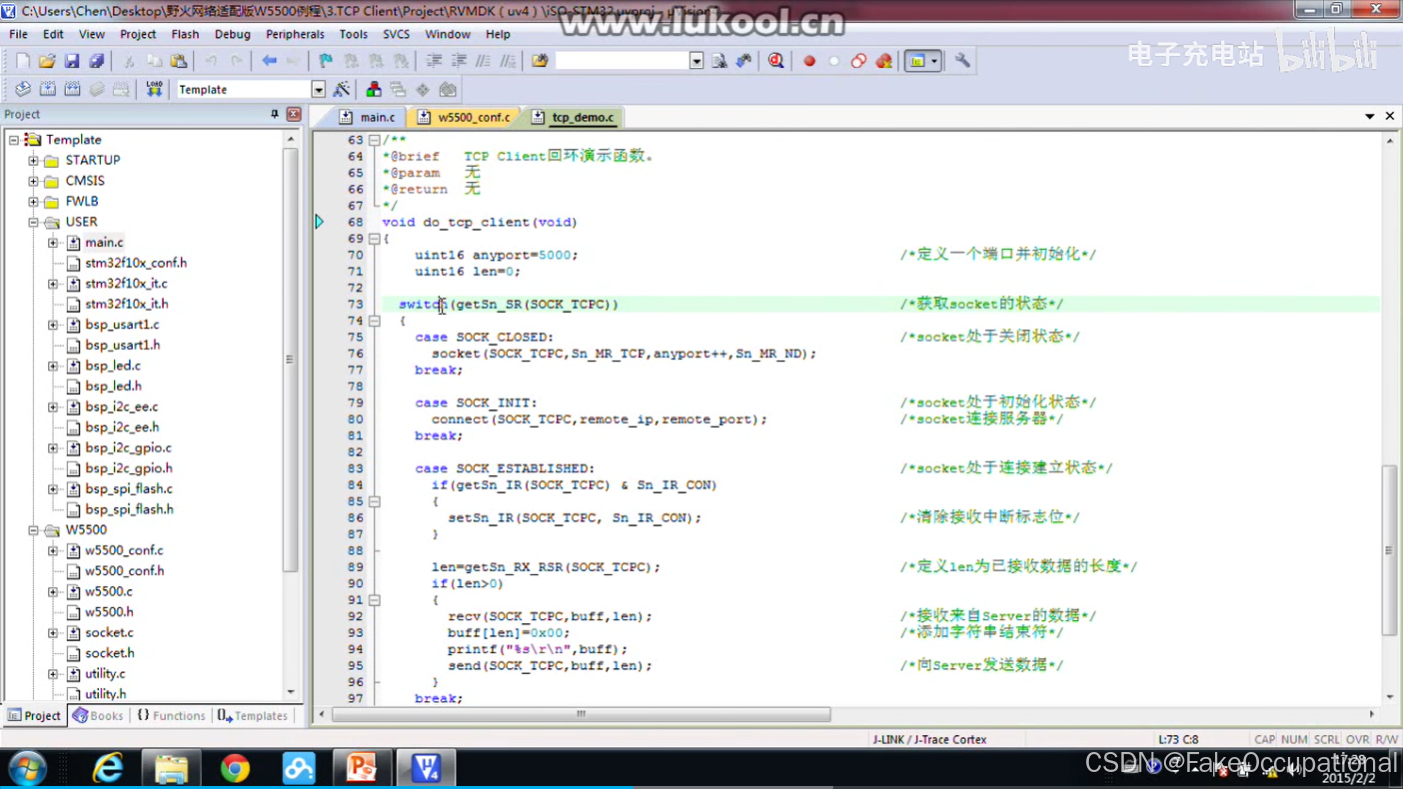Open Target Options with the magic wand icon
The width and height of the screenshot is (1403, 789).
coord(341,90)
